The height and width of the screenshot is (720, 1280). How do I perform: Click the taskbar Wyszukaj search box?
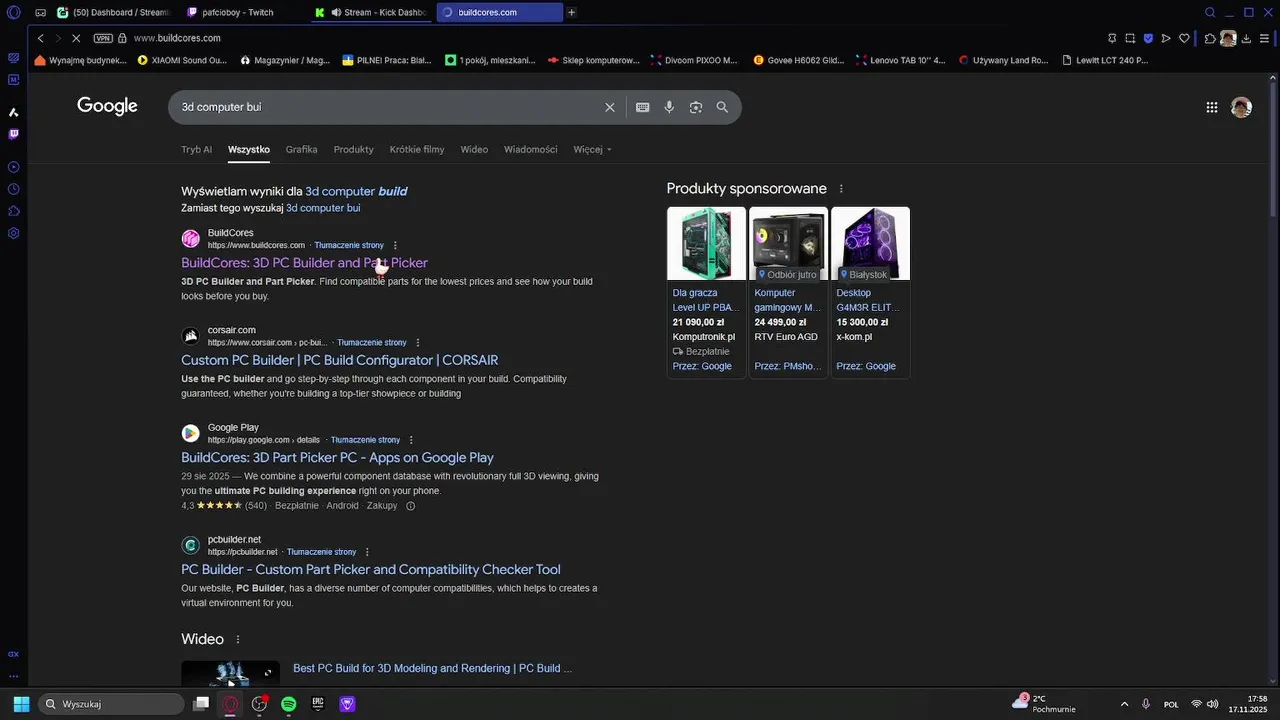coord(111,704)
